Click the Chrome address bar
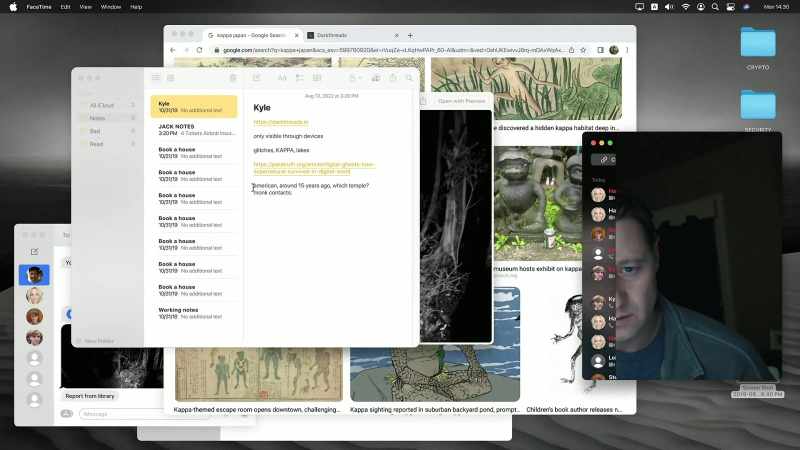 pos(391,50)
